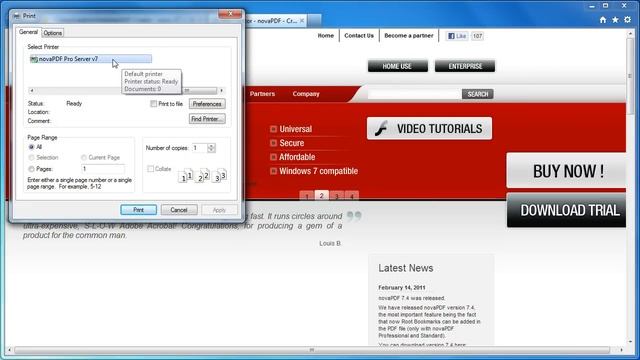This screenshot has width=640, height=360.
Task: Click the Windows 7 compatible text
Action: click(x=318, y=171)
